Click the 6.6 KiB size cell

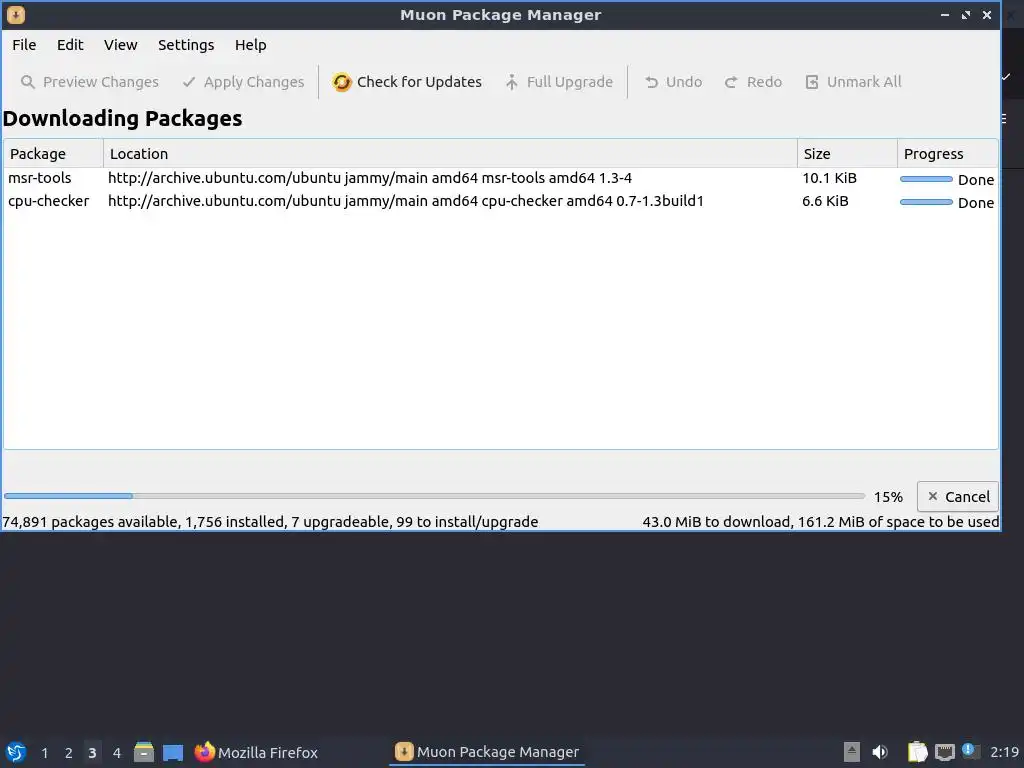pyautogui.click(x=825, y=201)
